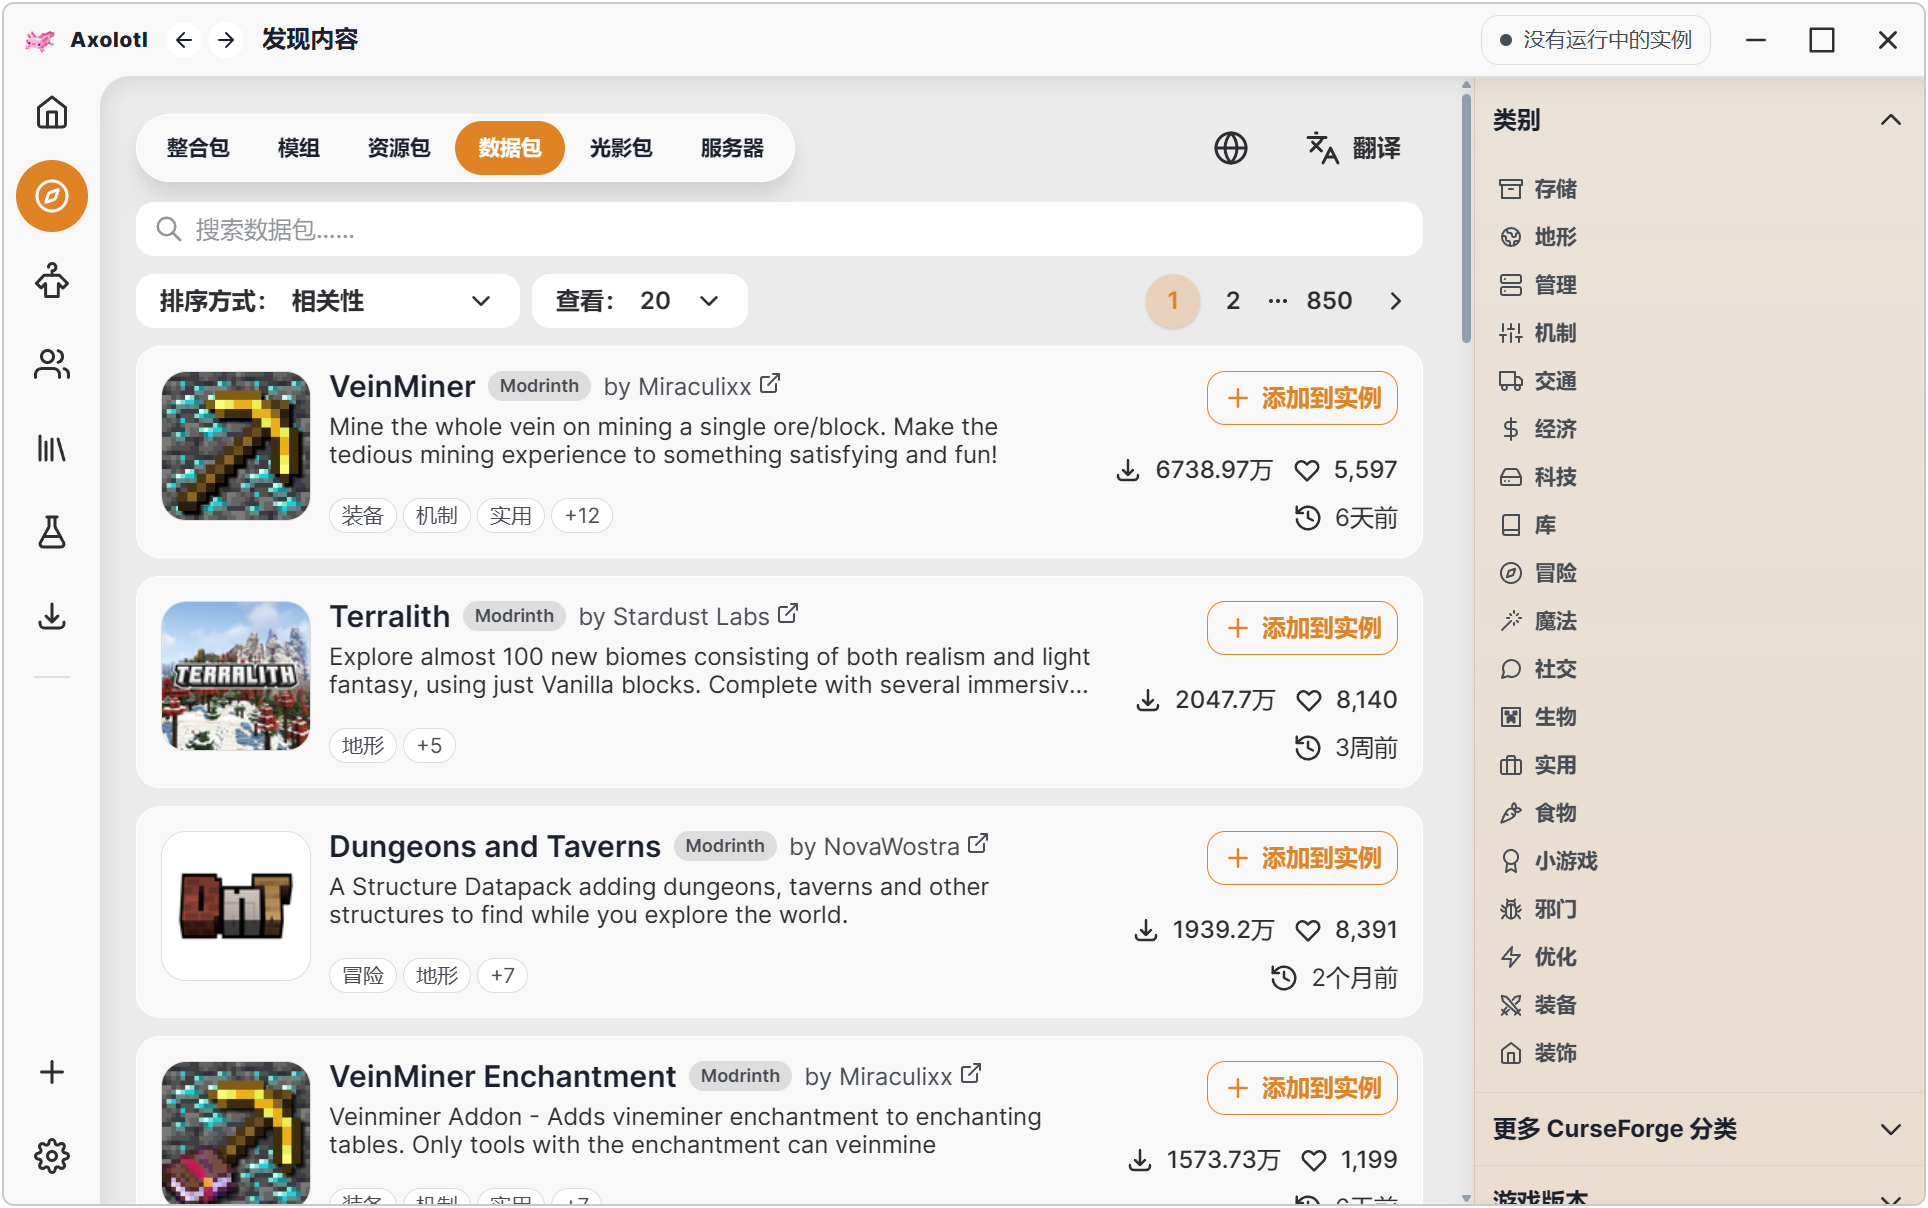The height and width of the screenshot is (1208, 1928).
Task: Filter by the 优化 category
Action: 1539,957
